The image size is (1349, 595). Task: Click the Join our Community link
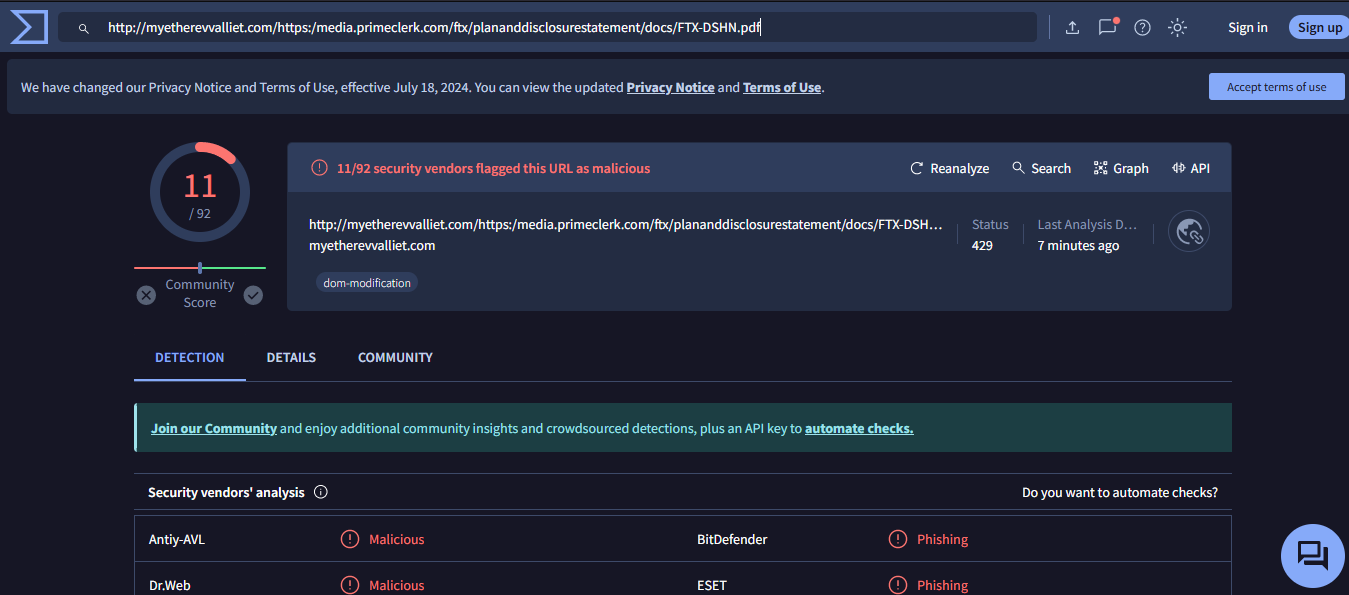coord(214,428)
